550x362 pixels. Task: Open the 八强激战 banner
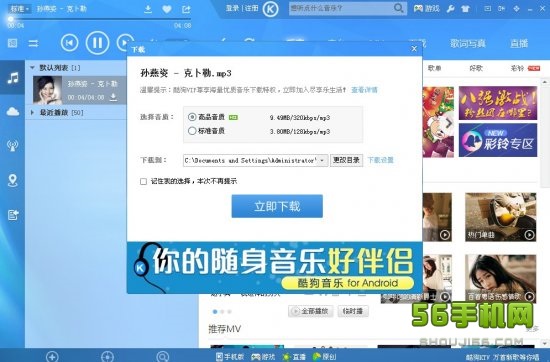498,103
